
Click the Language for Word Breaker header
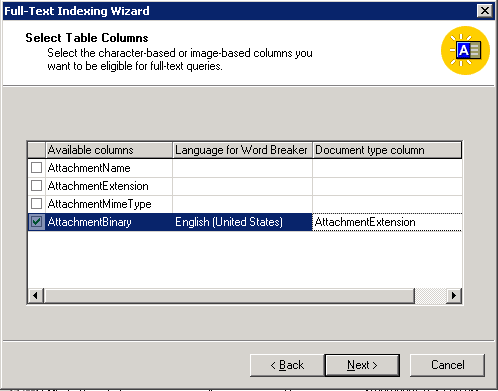[x=242, y=150]
